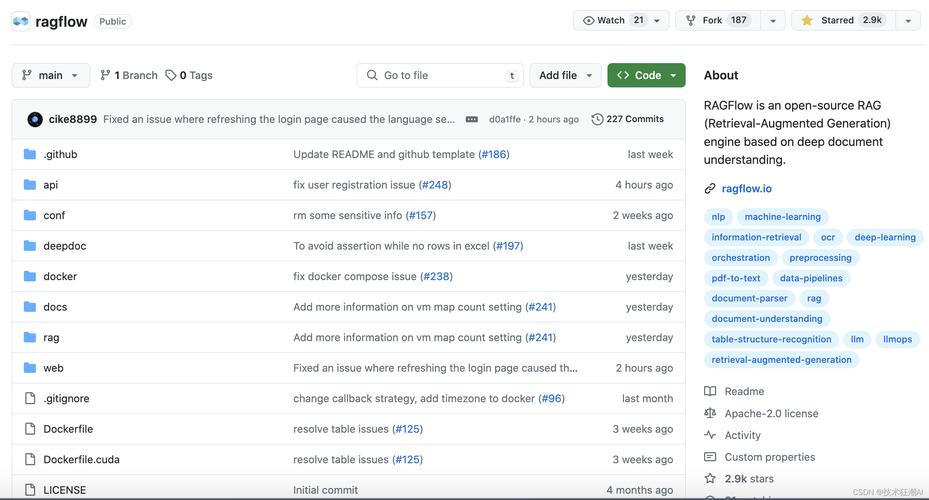929x500 pixels.
Task: Click the cike8899 username
Action: (x=72, y=119)
